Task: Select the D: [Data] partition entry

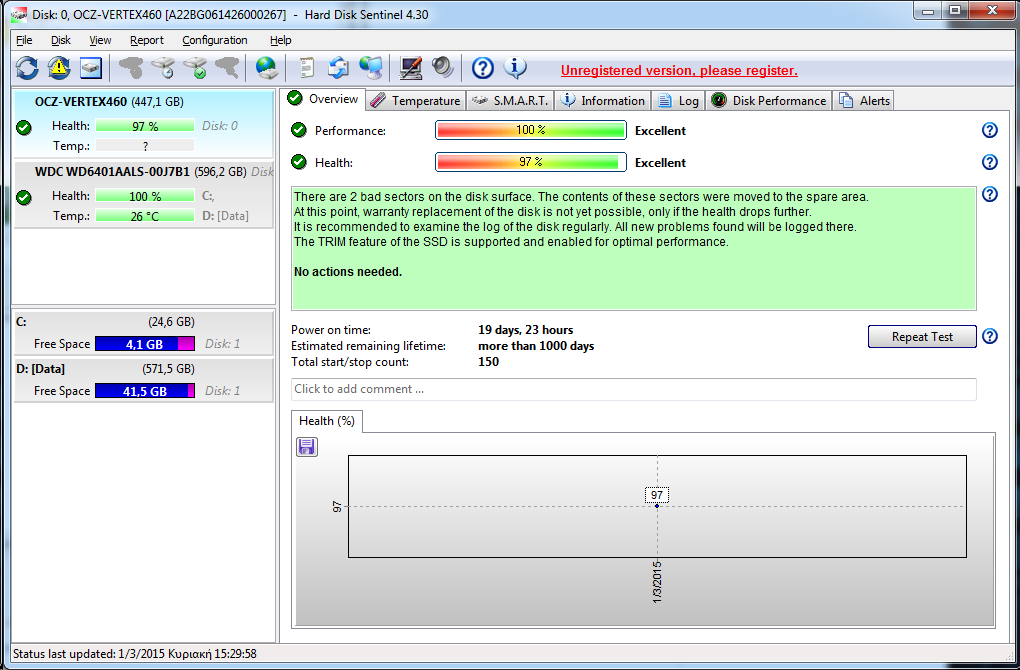Action: click(143, 380)
